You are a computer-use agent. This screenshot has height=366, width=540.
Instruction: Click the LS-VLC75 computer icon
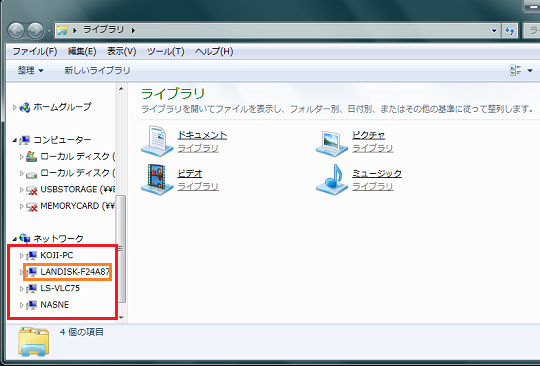pos(32,289)
